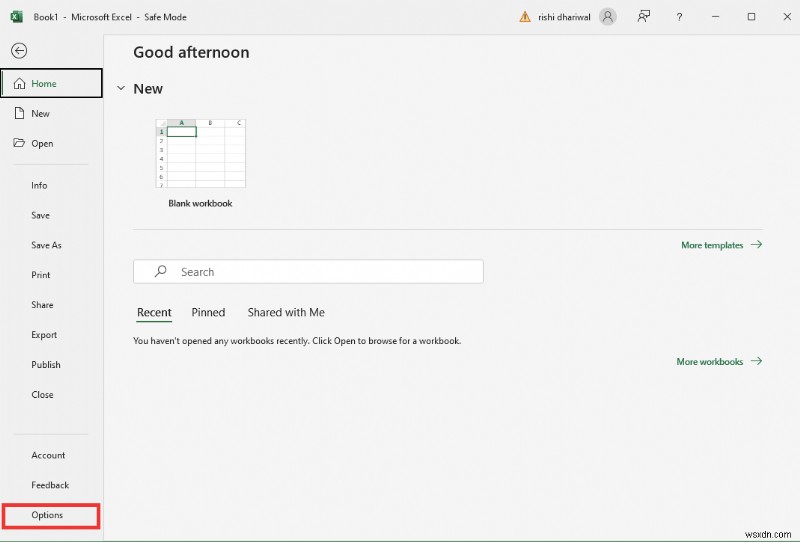Open Excel Options
The width and height of the screenshot is (800, 542).
click(51, 515)
